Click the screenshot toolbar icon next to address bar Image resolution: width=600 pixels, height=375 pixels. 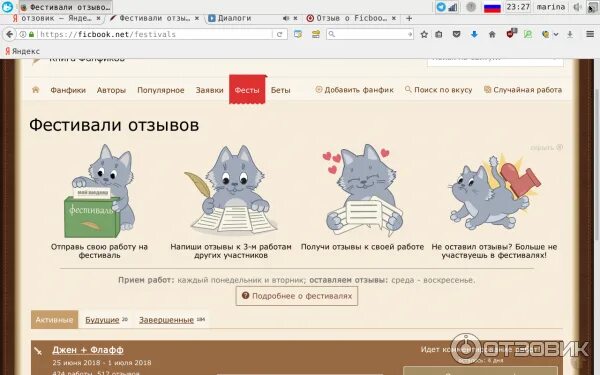pyautogui.click(x=298, y=34)
